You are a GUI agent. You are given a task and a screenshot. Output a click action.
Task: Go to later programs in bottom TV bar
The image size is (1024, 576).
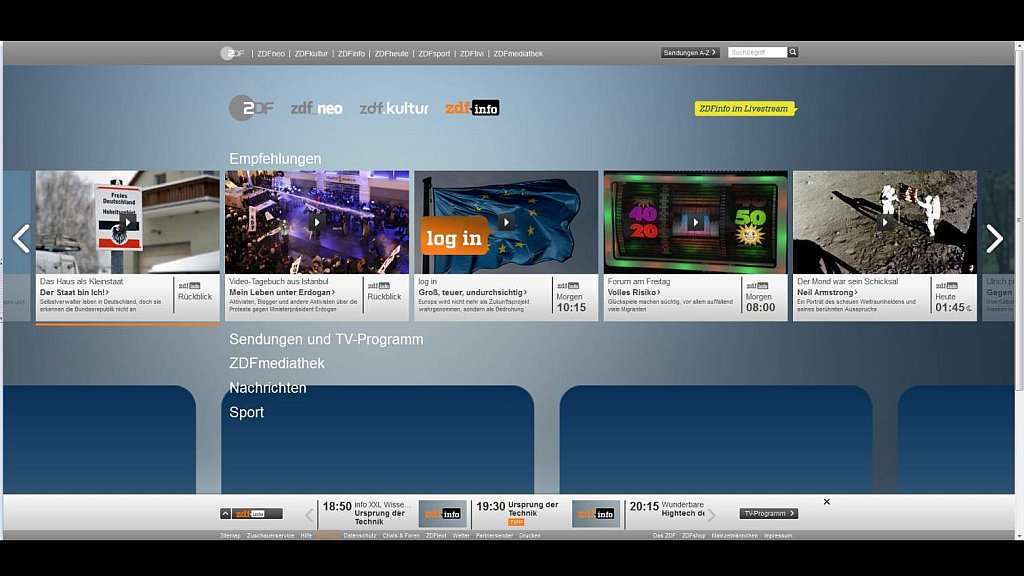pos(712,515)
